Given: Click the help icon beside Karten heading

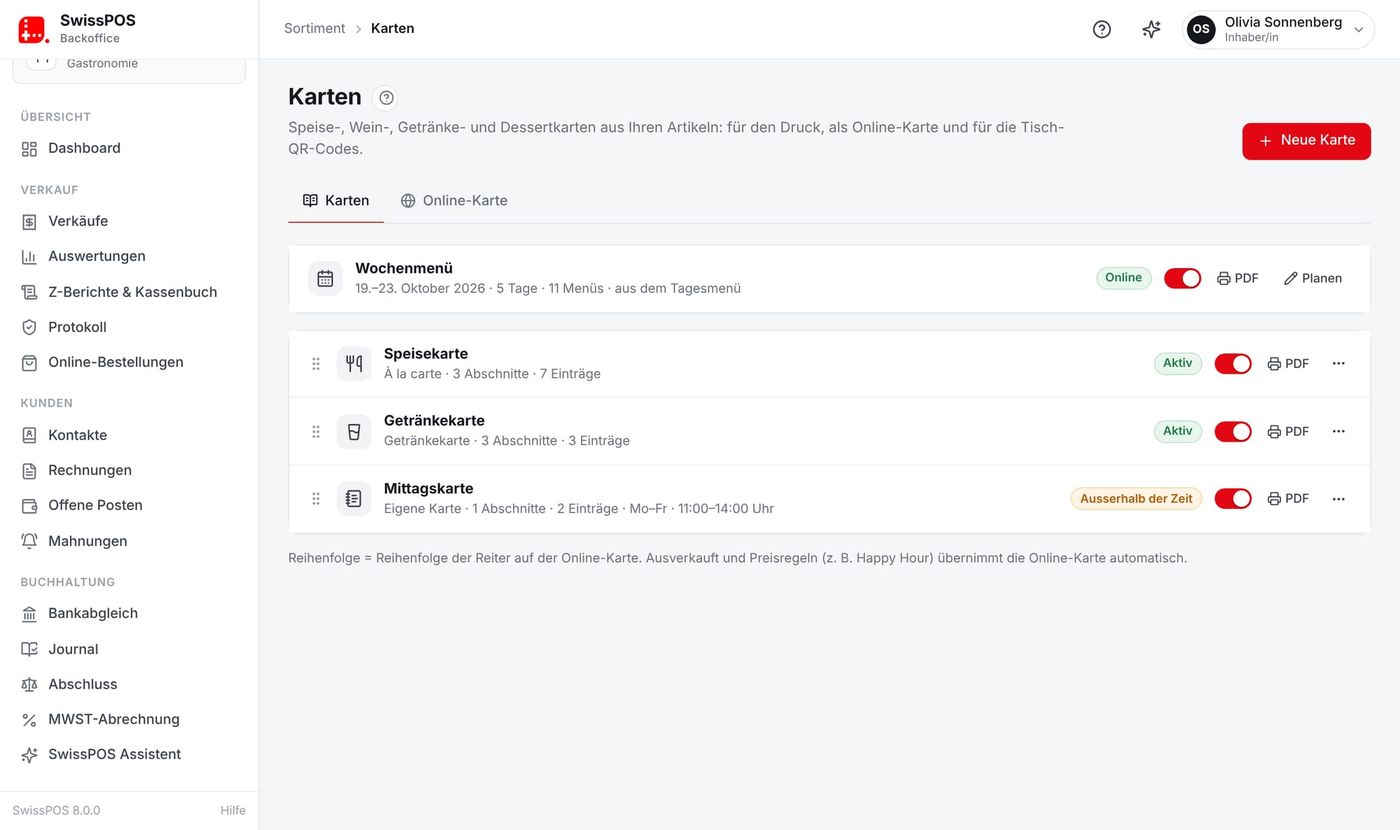Looking at the screenshot, I should 386,97.
